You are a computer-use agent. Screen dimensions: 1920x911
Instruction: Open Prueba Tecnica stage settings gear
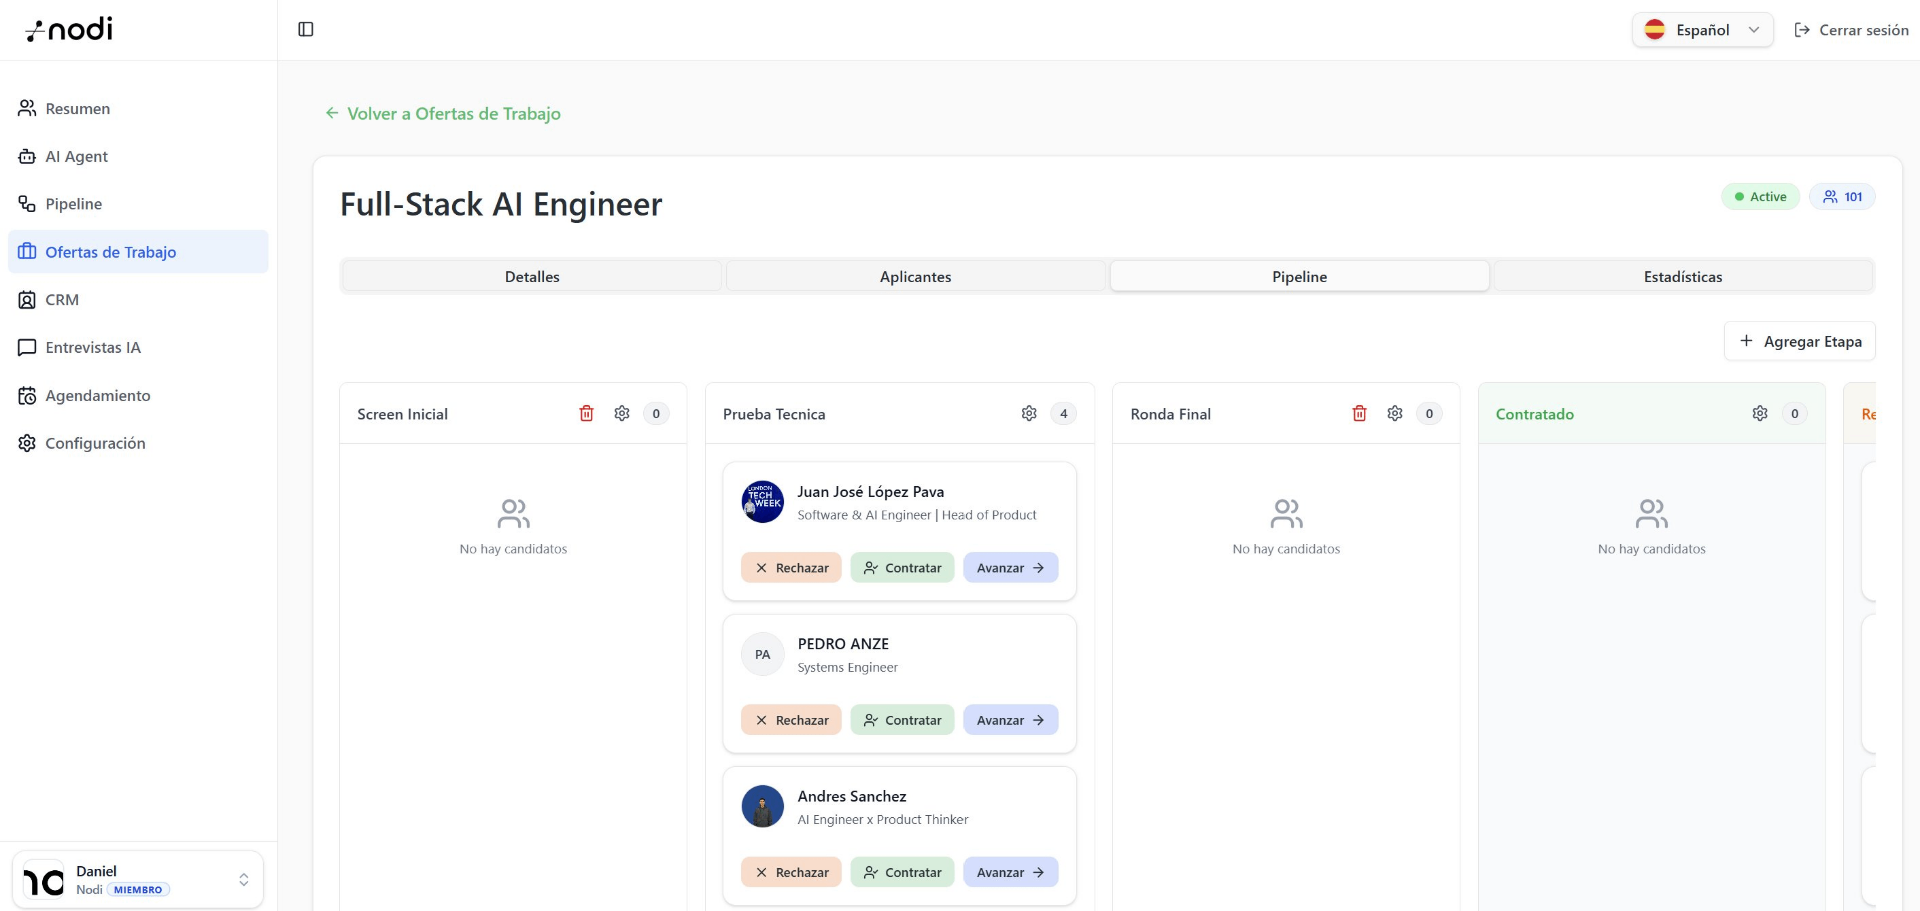coord(1029,414)
